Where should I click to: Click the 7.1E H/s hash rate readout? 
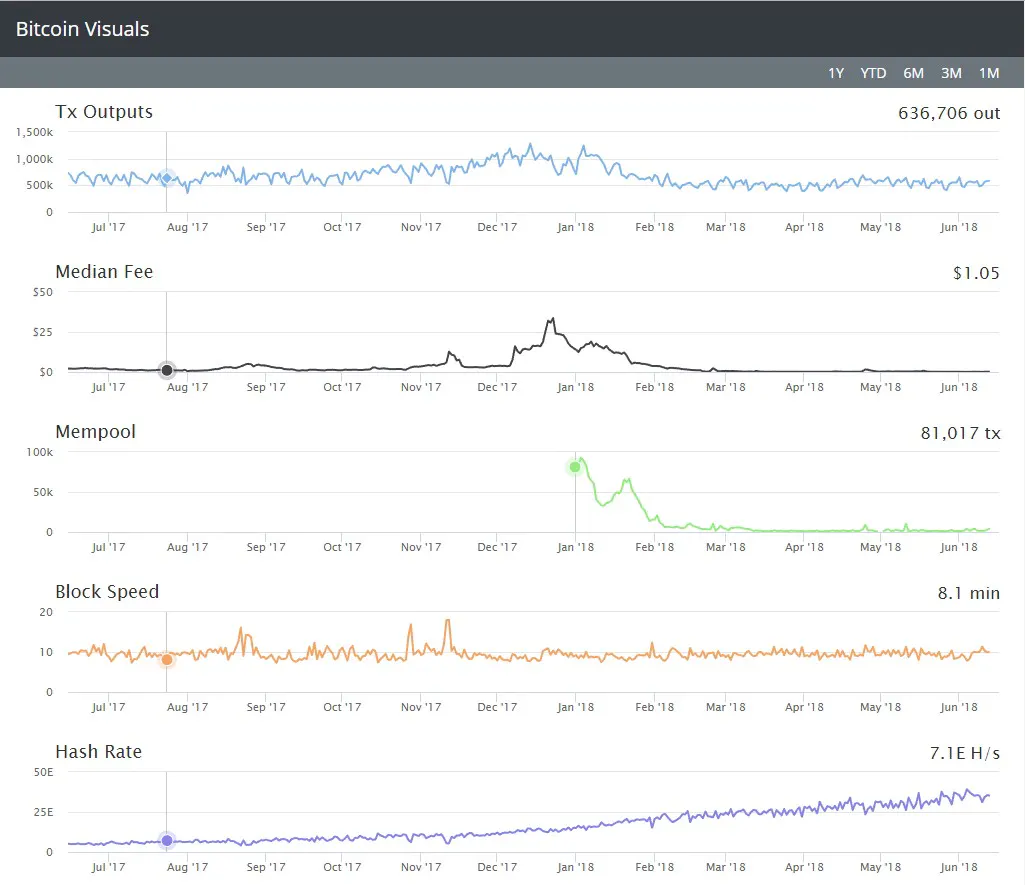(x=963, y=753)
